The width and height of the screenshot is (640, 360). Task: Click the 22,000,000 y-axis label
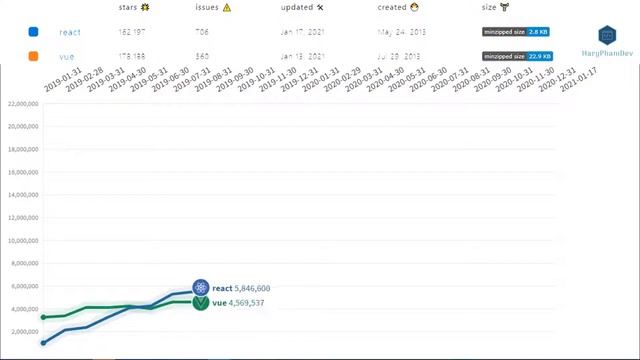23,104
